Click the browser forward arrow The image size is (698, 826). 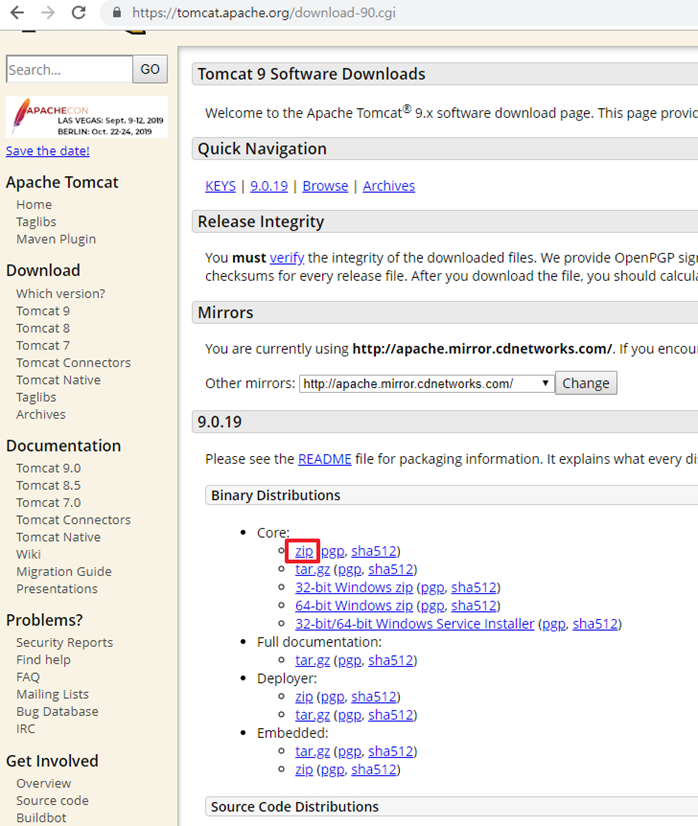point(48,13)
